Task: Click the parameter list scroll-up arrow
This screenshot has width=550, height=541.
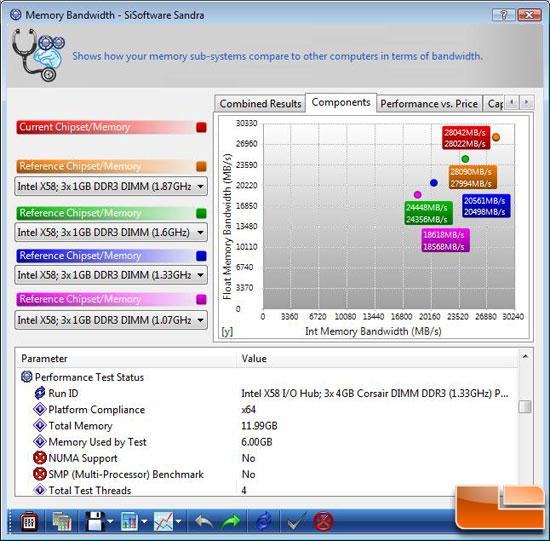Action: pos(525,356)
